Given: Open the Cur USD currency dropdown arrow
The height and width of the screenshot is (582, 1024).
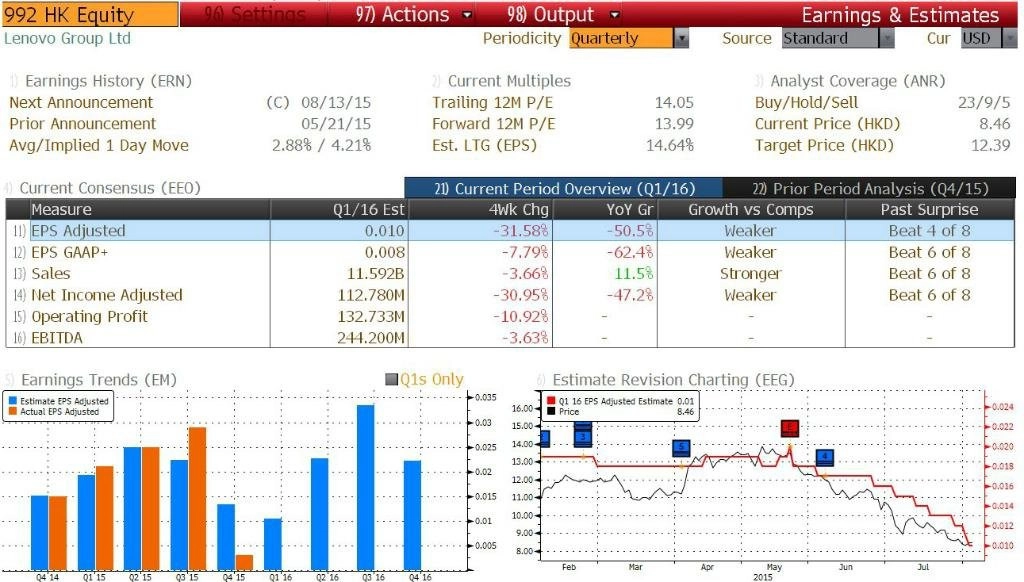Looking at the screenshot, I should [x=1009, y=39].
